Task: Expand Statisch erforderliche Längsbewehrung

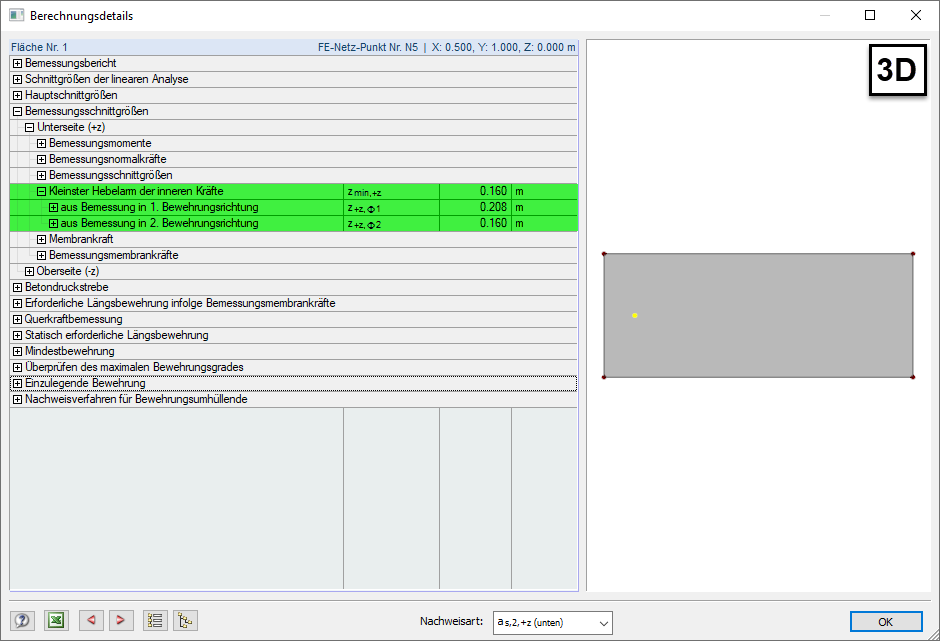Action: (x=17, y=335)
